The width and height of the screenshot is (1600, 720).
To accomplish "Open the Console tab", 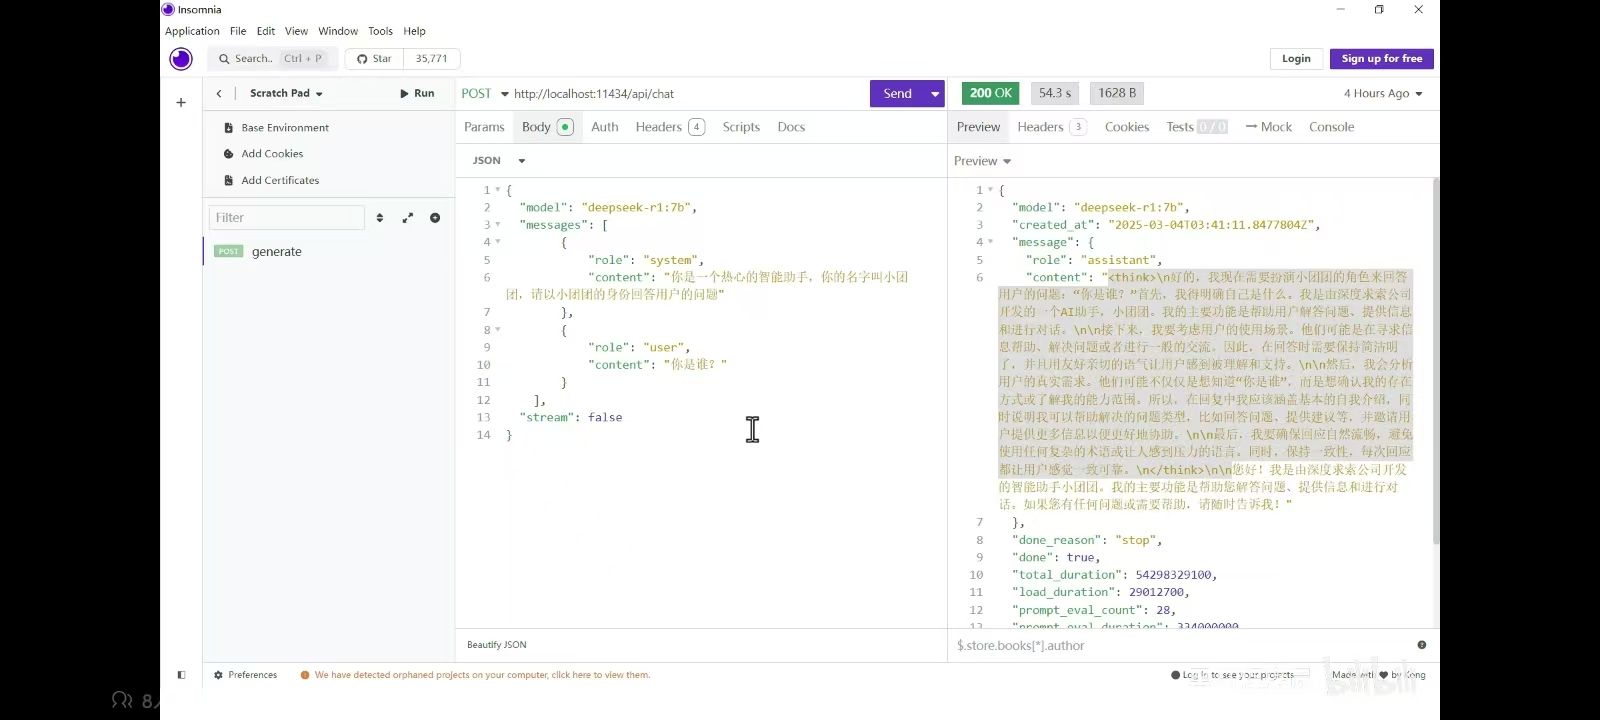I will (1331, 127).
